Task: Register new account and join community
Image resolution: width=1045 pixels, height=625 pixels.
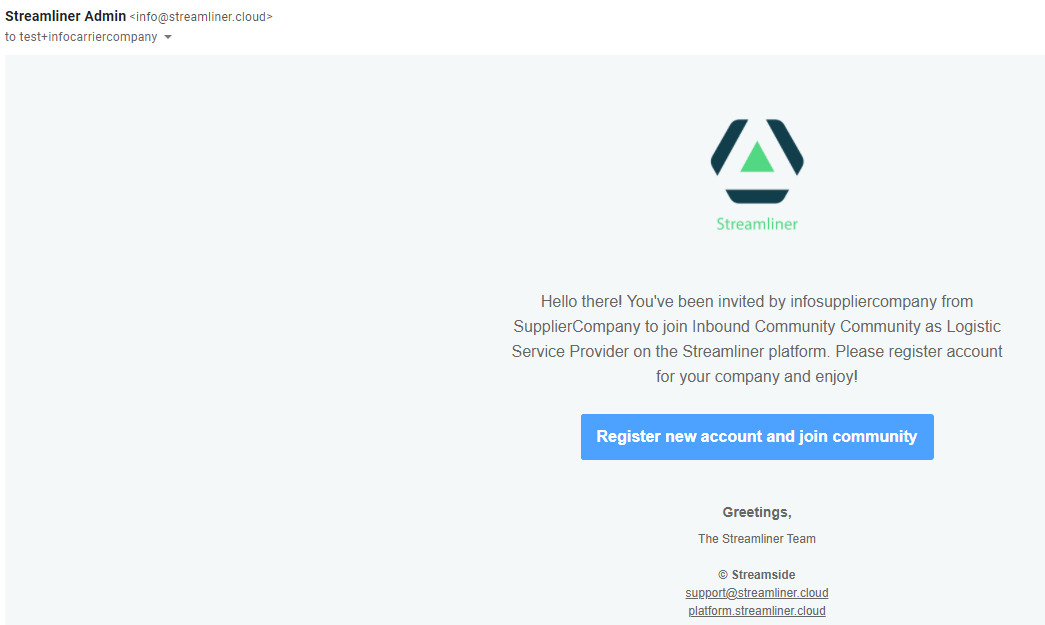Action: [757, 437]
